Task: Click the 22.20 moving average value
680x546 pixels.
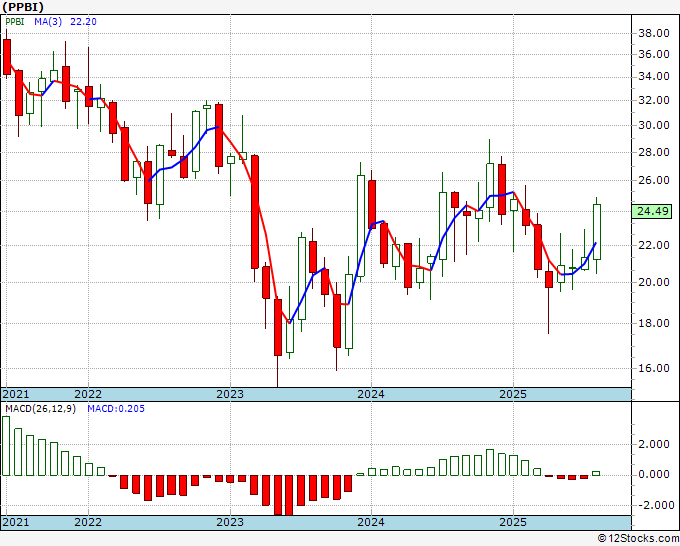Action: point(83,22)
